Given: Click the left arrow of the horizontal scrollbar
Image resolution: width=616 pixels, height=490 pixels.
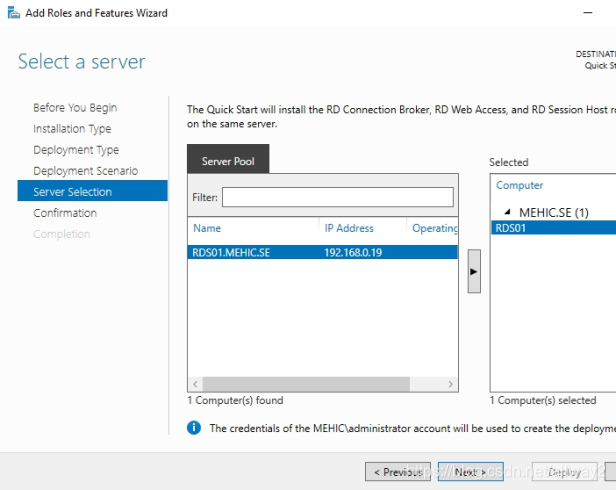Looking at the screenshot, I should (195, 384).
